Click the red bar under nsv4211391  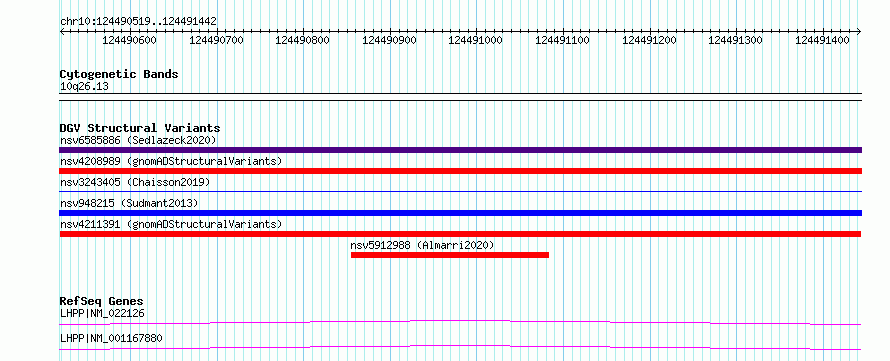click(460, 234)
